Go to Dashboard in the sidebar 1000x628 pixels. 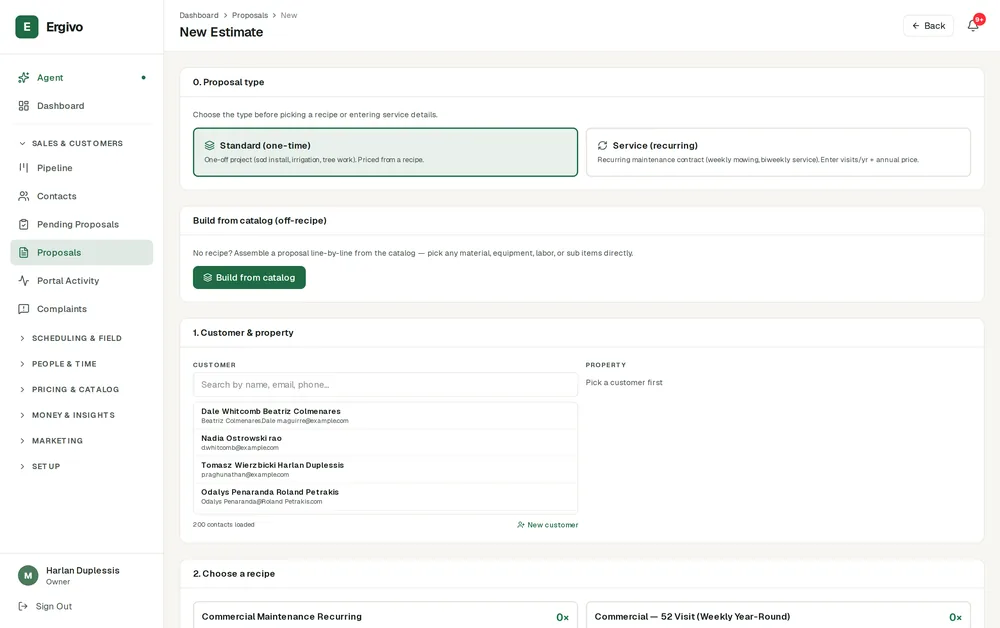[x=82, y=106]
